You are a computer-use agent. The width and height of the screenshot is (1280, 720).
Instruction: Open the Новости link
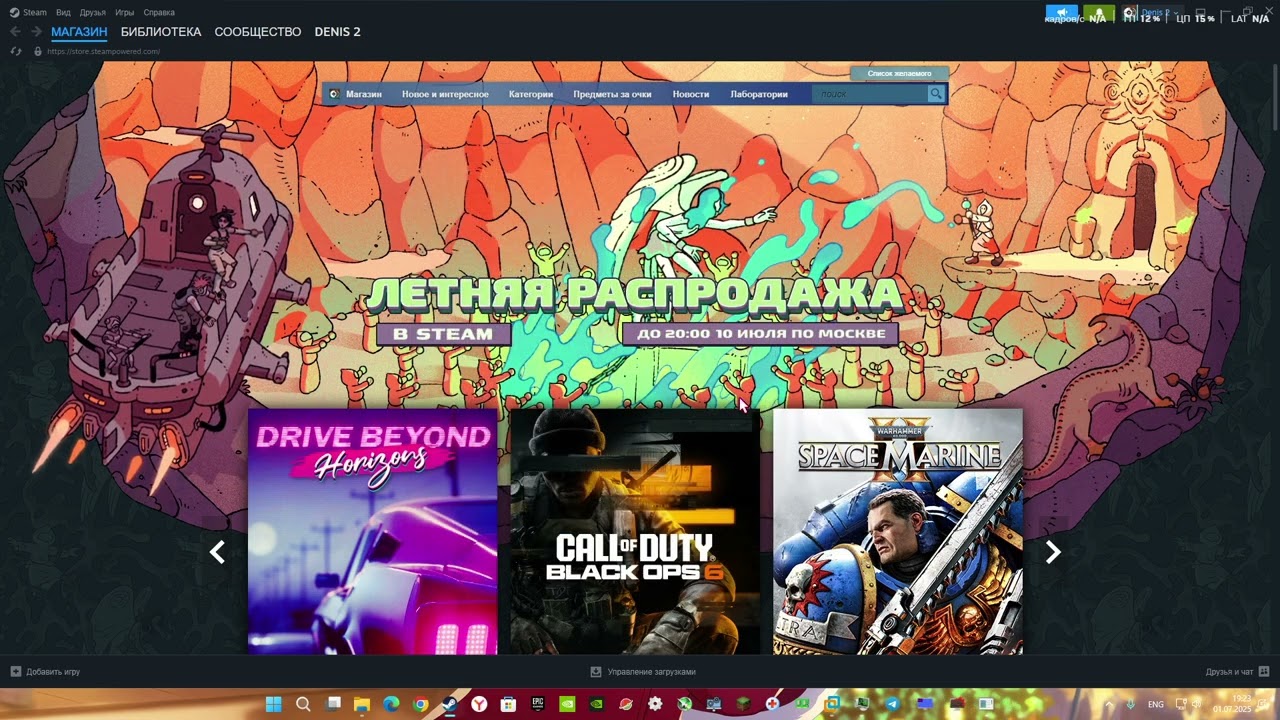[691, 94]
